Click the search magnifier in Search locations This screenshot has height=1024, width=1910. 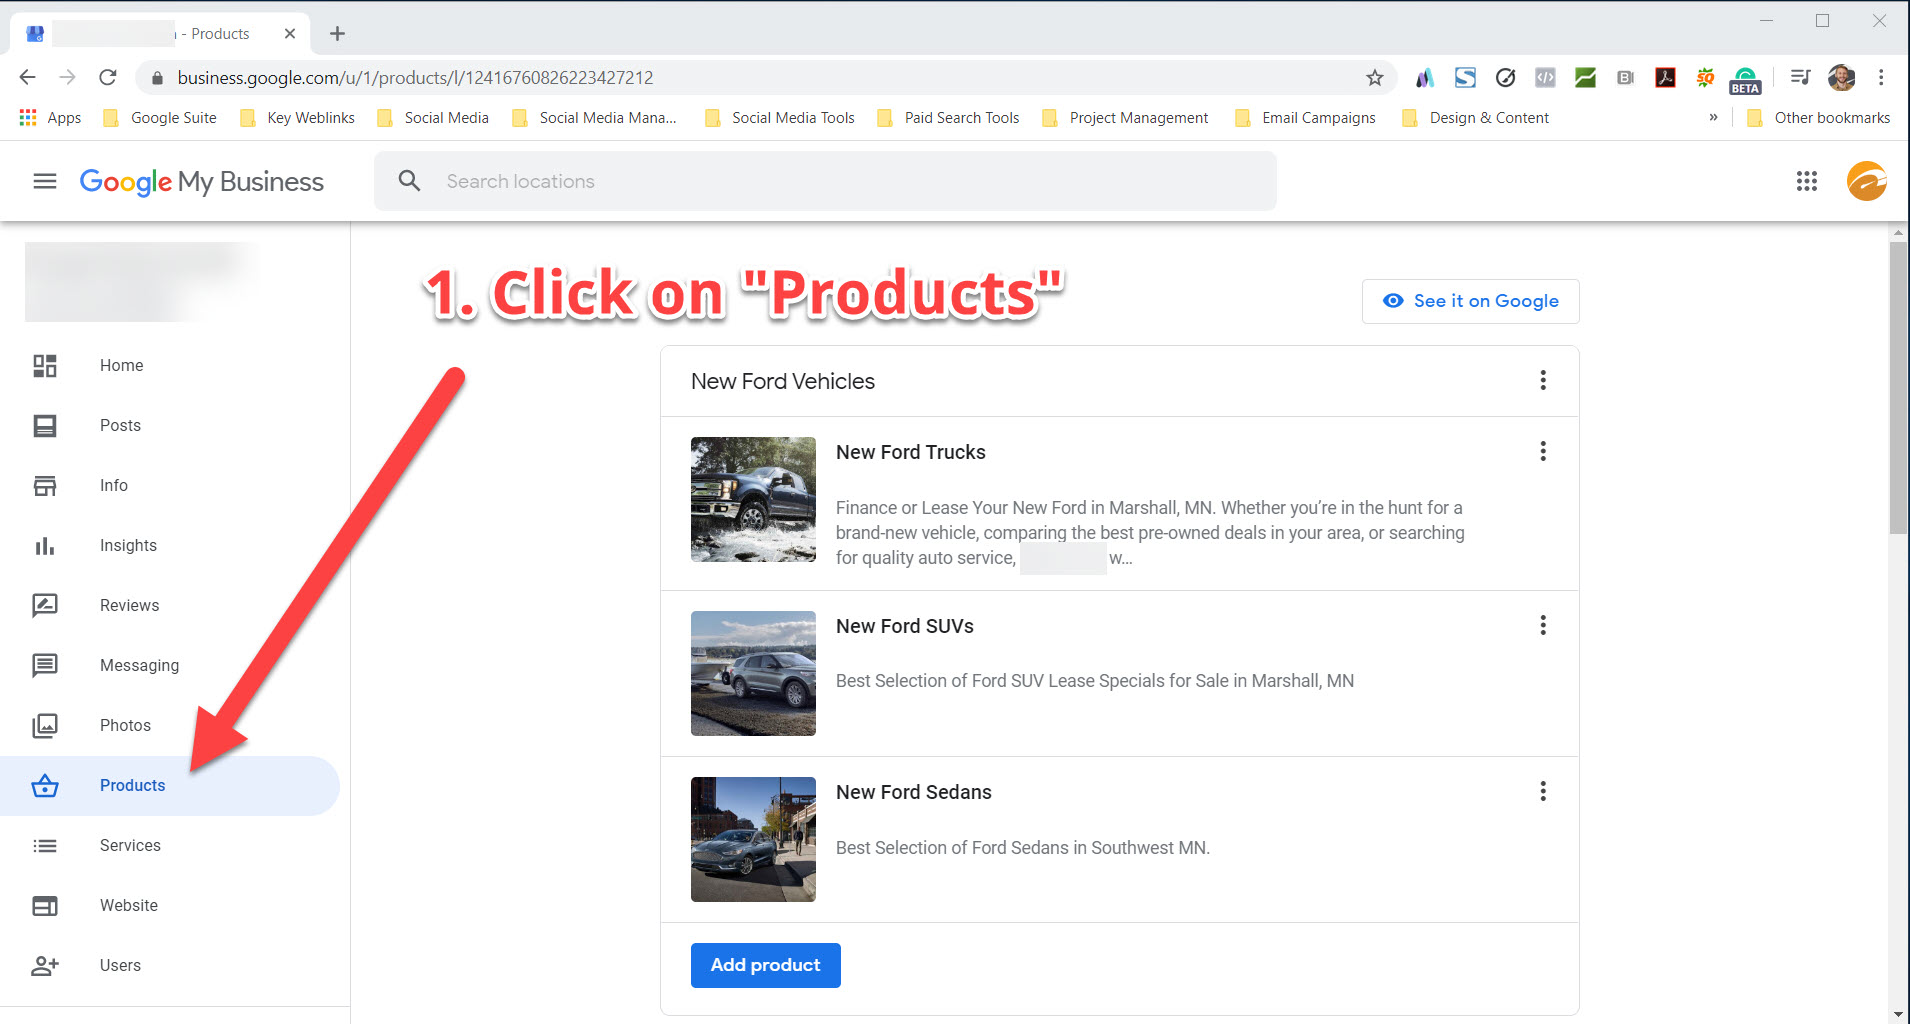[x=409, y=181]
